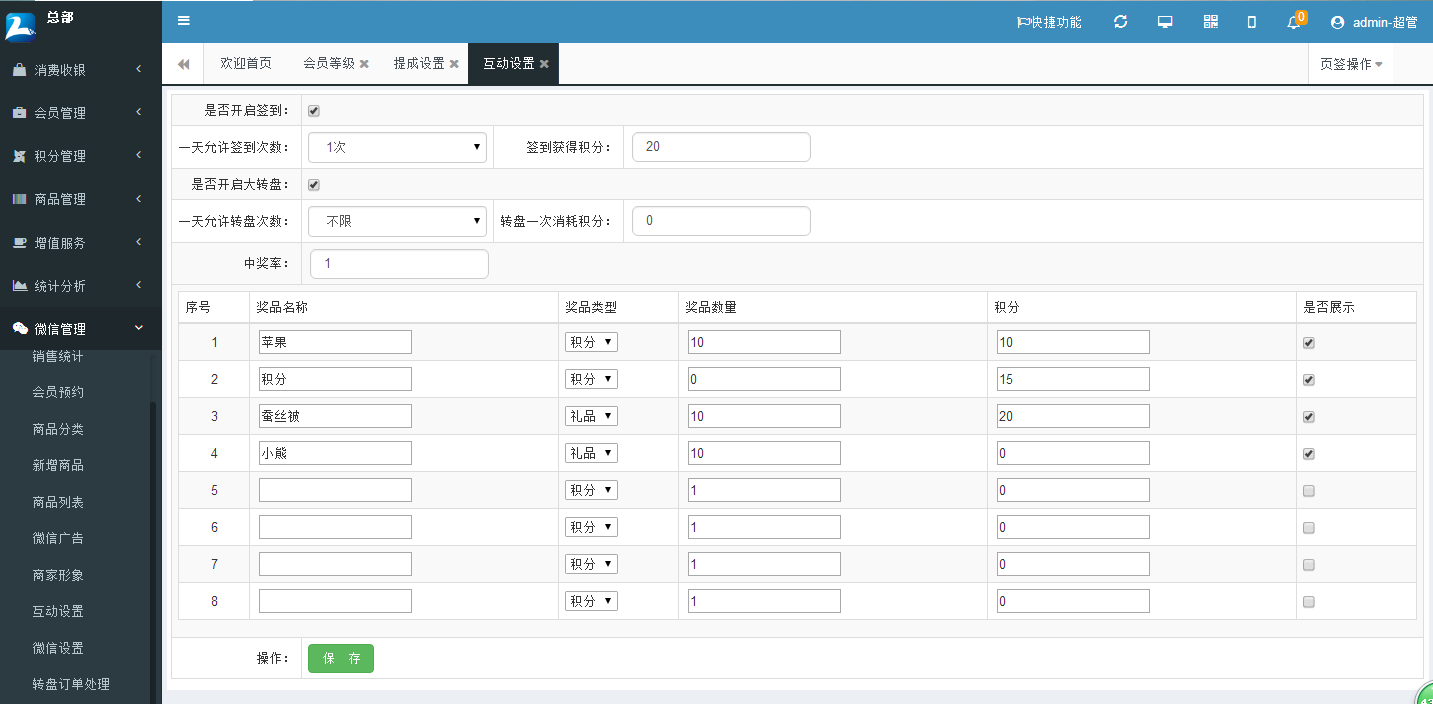Open 奖品类型 dropdown for 蚕丝被 row
This screenshot has height=704, width=1433.
[591, 416]
